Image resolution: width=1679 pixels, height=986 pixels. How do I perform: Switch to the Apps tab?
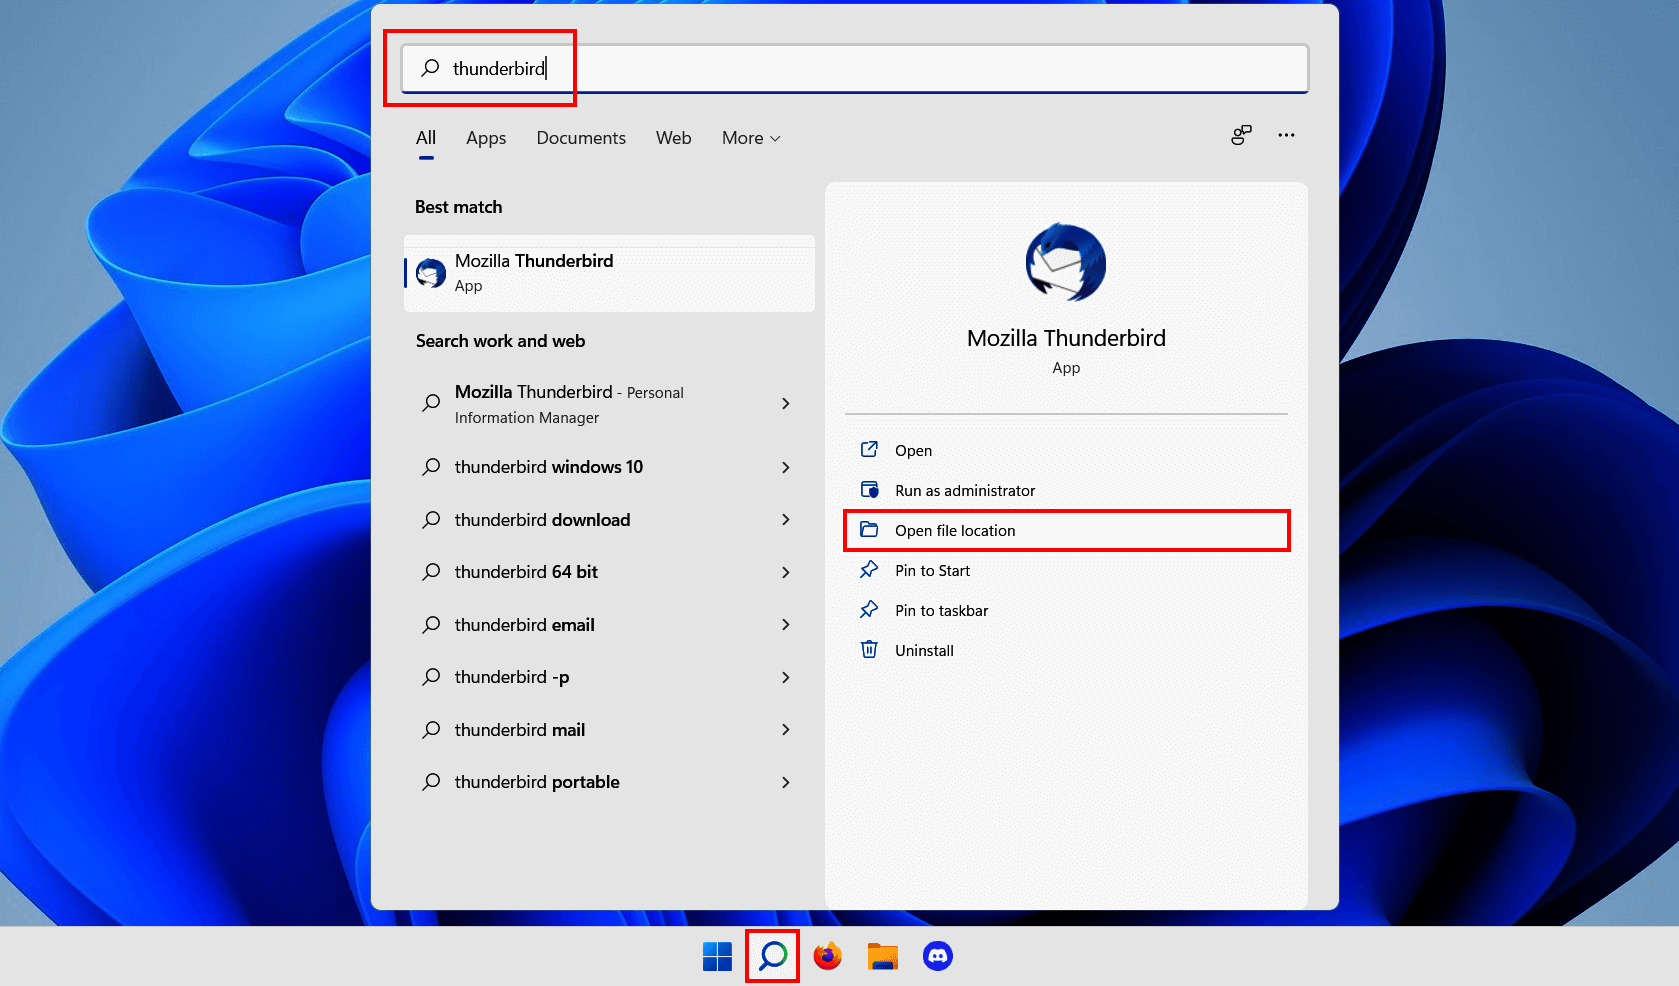[485, 138]
